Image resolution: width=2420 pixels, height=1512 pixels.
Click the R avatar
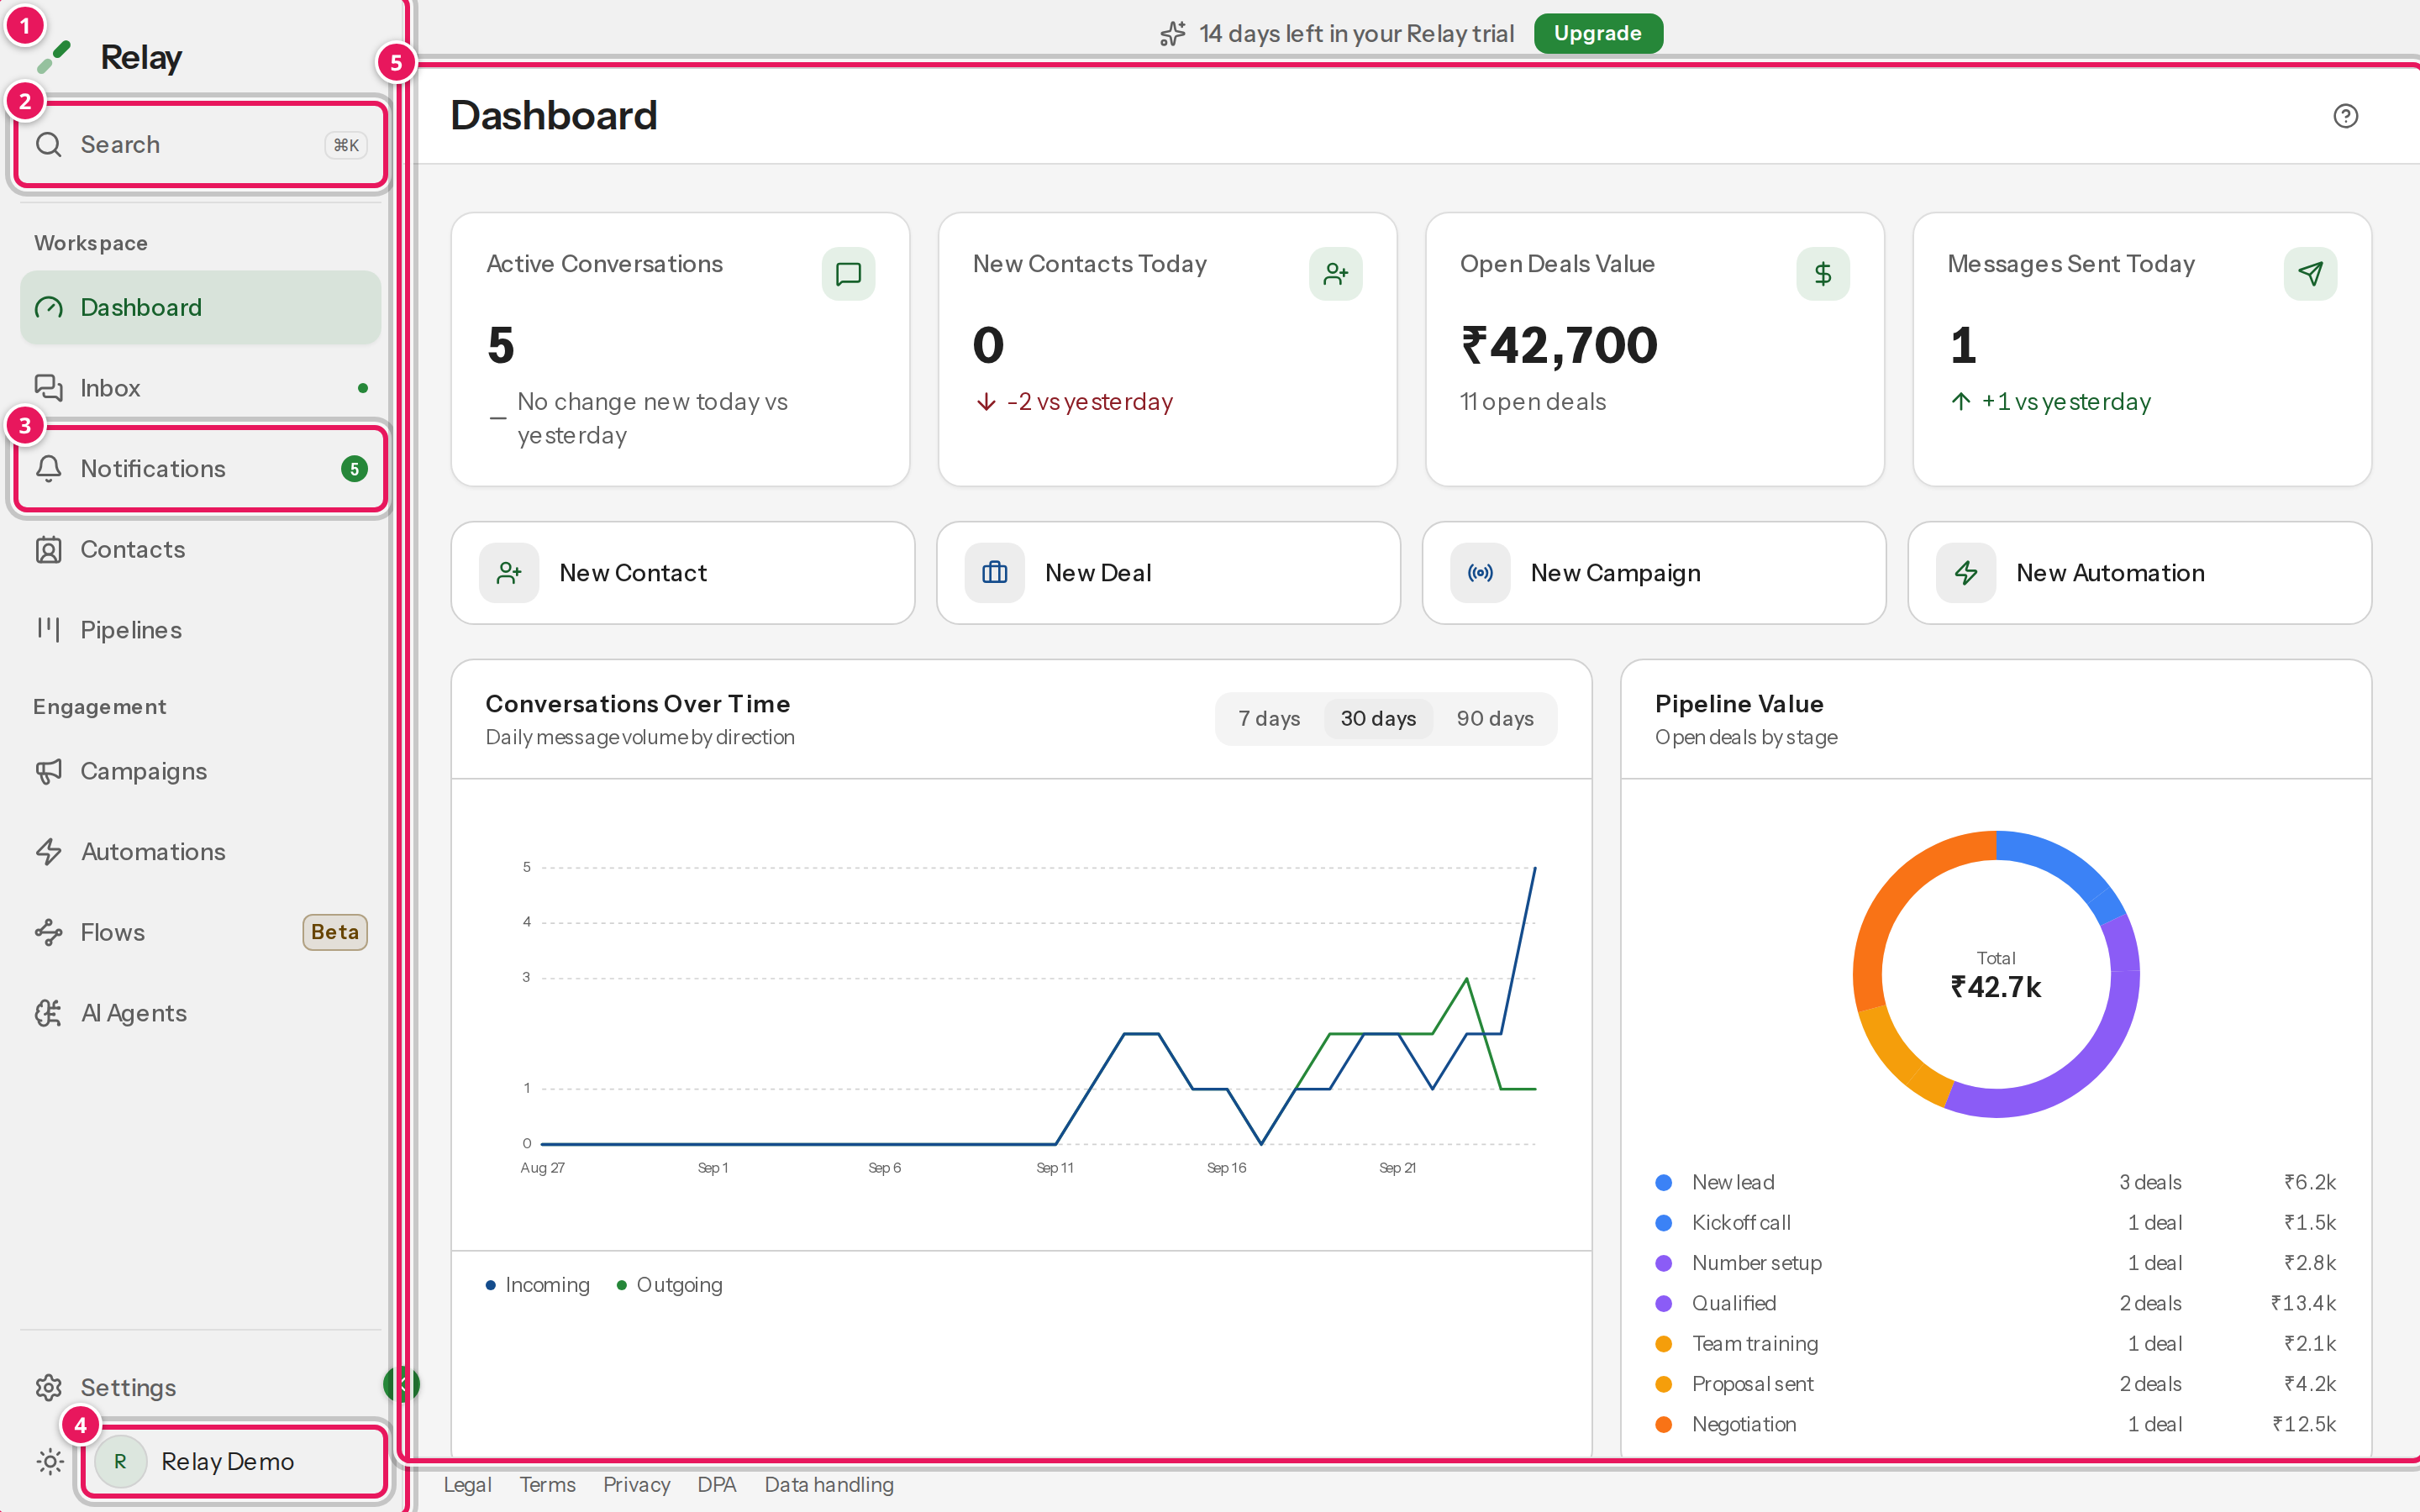(x=120, y=1462)
